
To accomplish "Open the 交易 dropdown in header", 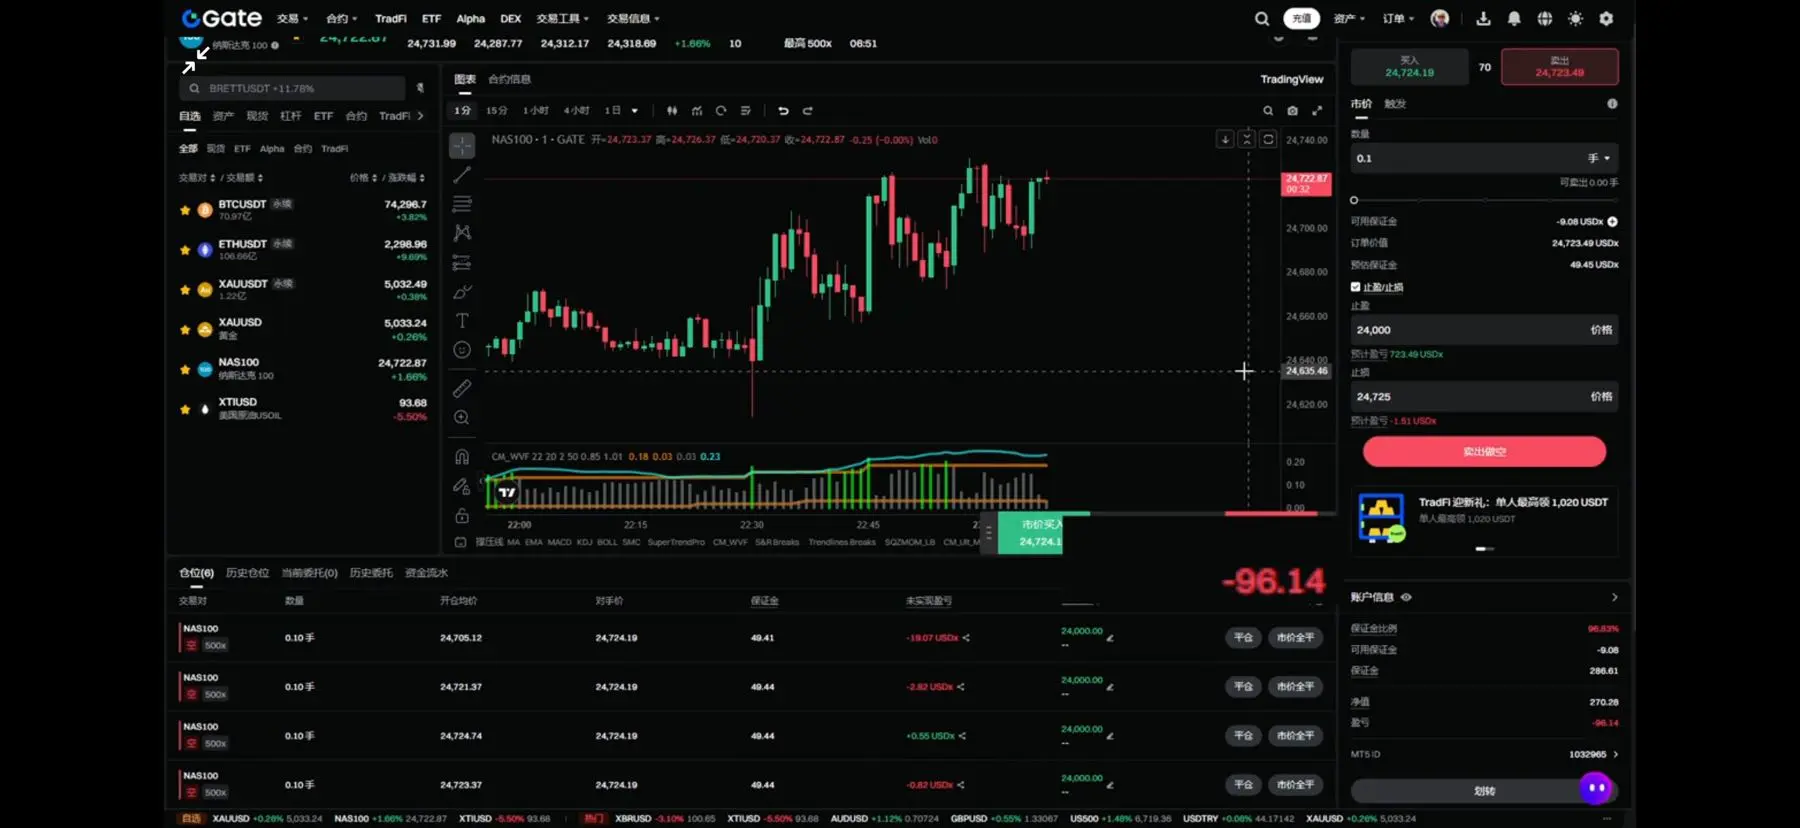I will pos(292,18).
